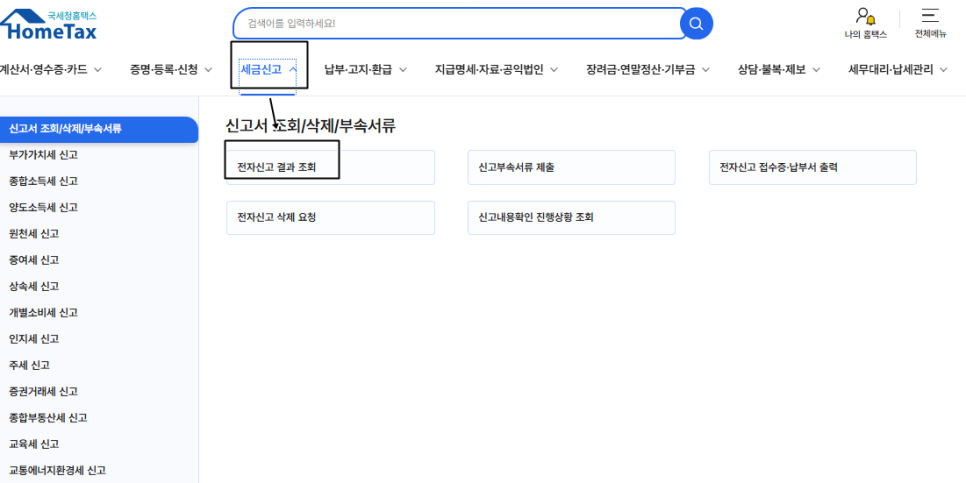
Task: Open the 세금신고 menu
Action: pyautogui.click(x=261, y=70)
